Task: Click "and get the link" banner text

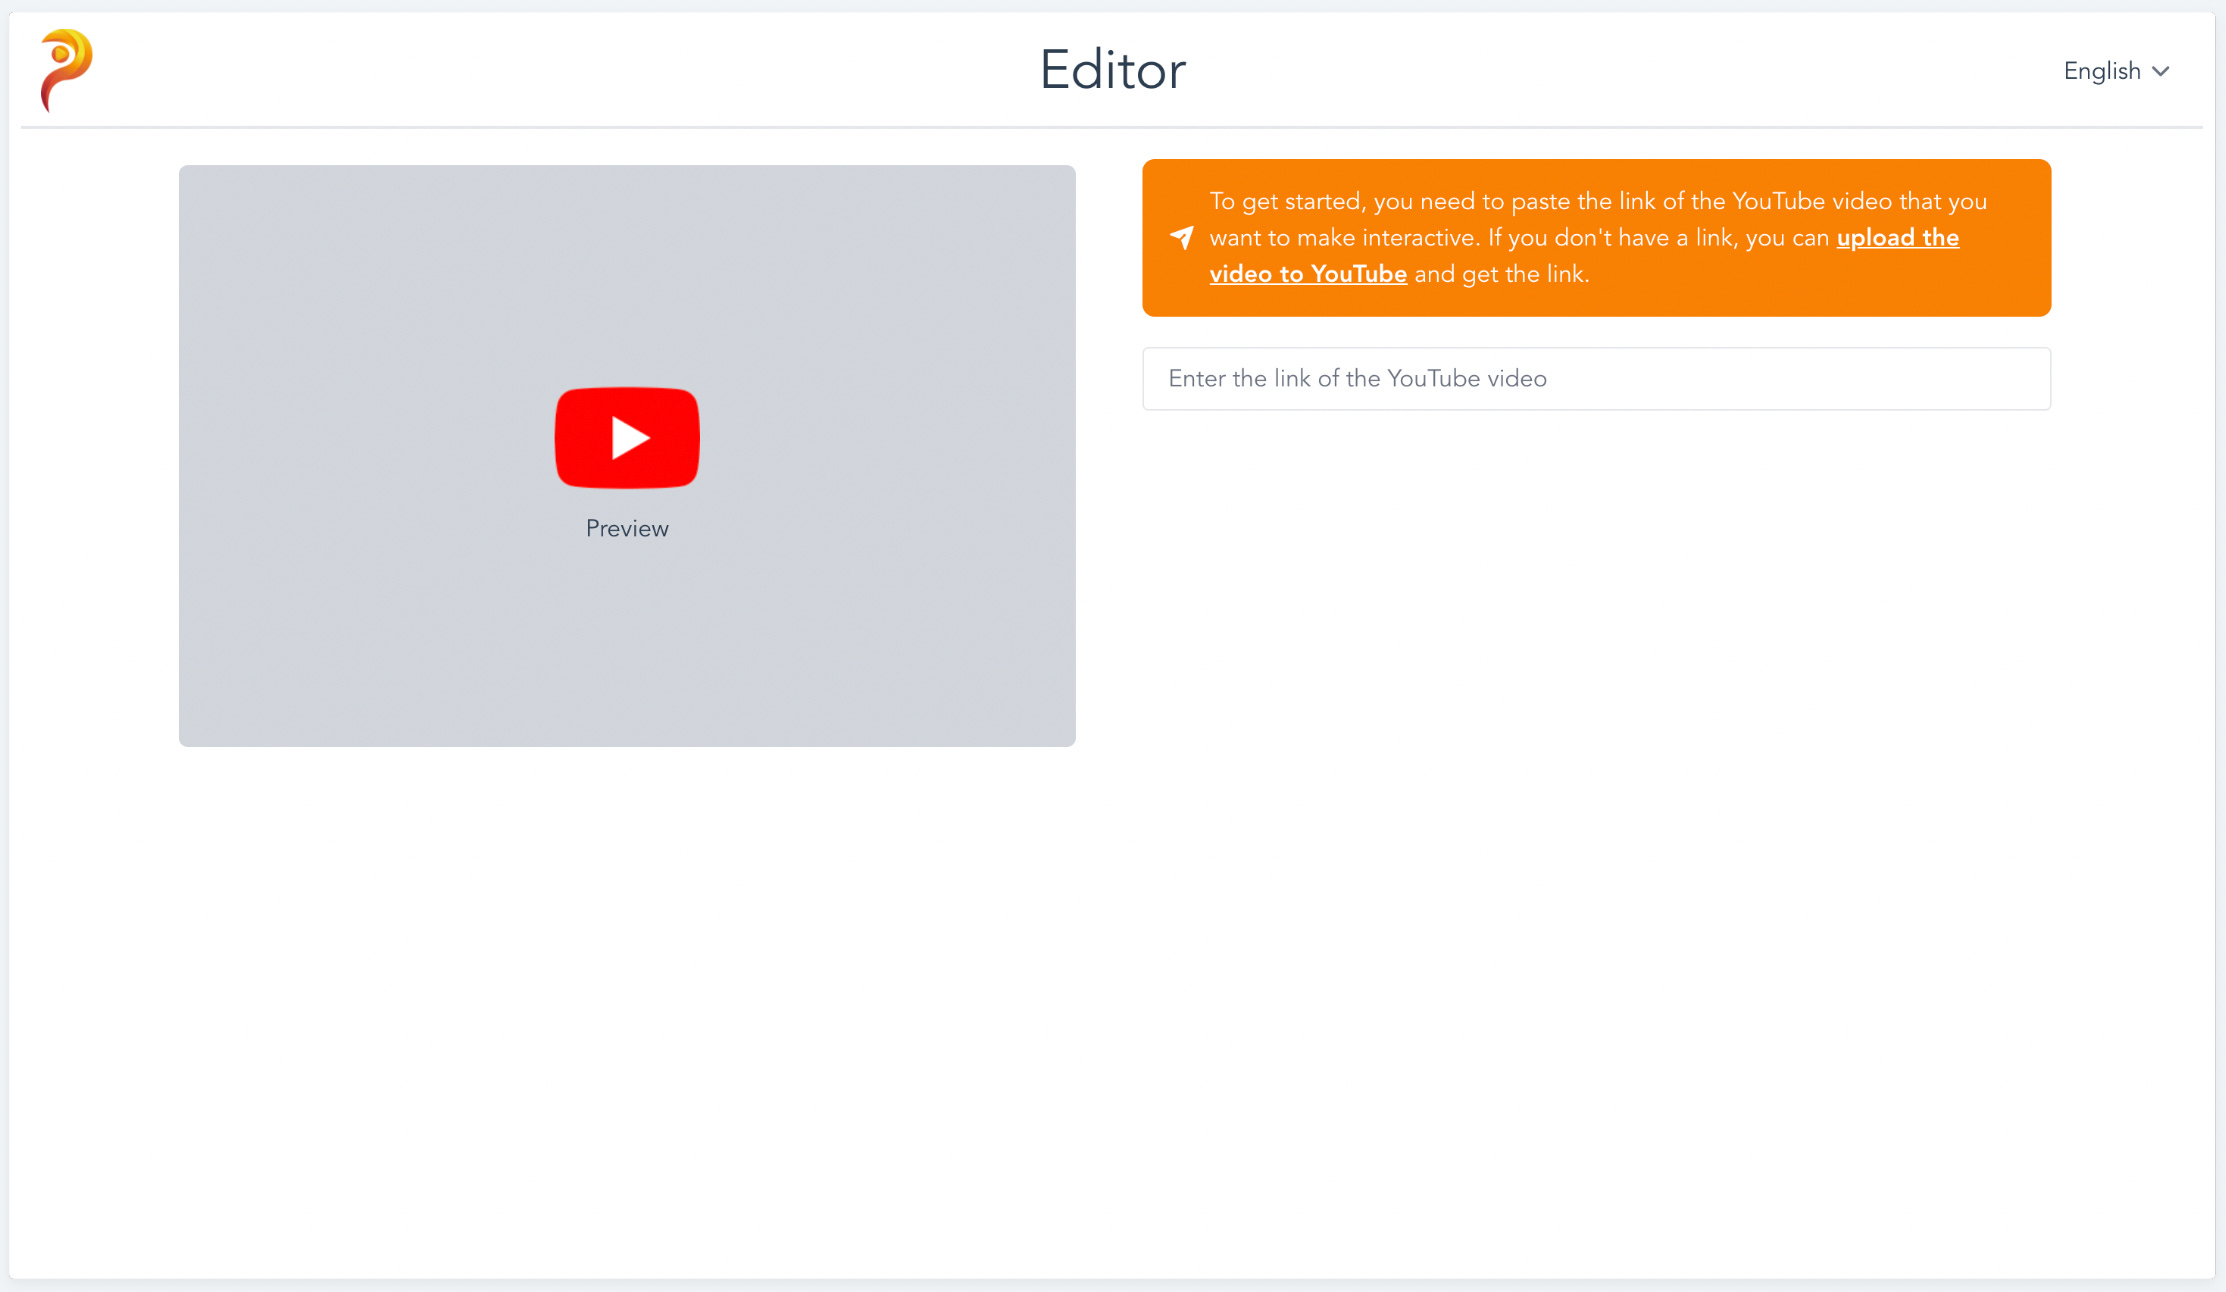Action: coord(1500,275)
